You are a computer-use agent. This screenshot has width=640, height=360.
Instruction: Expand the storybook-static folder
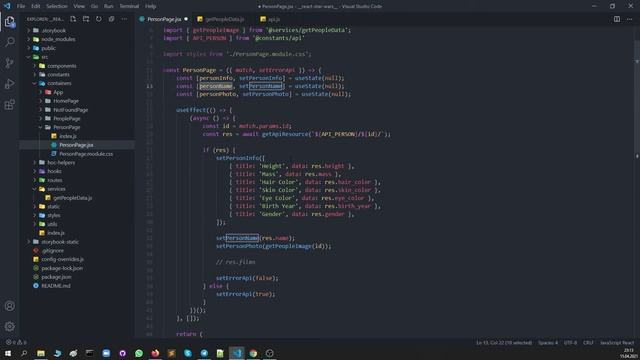point(60,242)
